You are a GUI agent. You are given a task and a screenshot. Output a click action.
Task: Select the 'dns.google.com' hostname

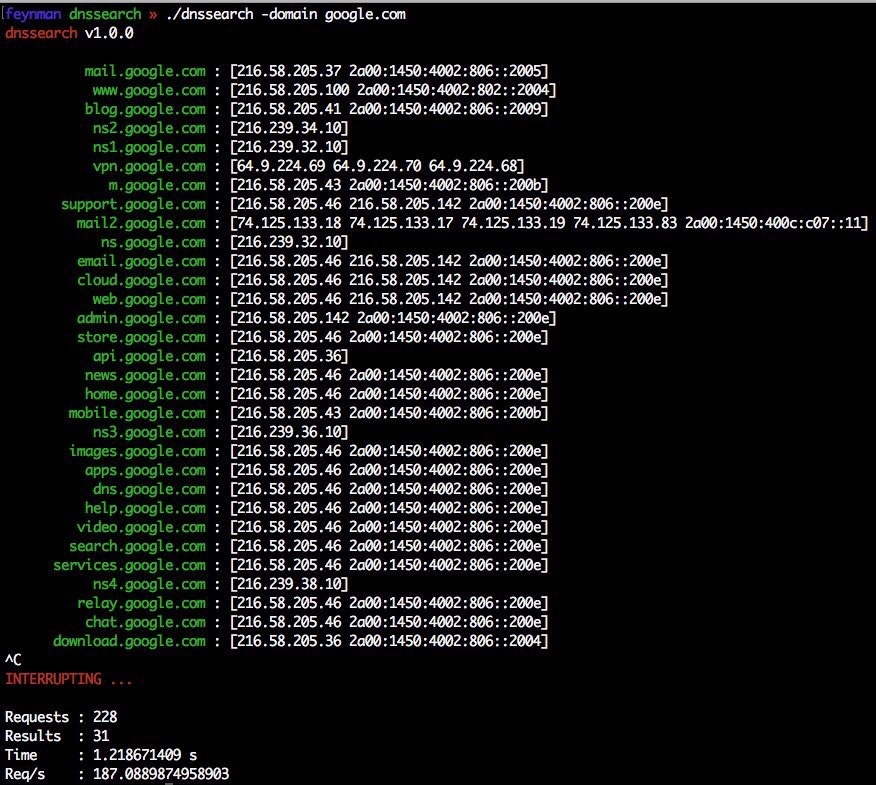149,489
